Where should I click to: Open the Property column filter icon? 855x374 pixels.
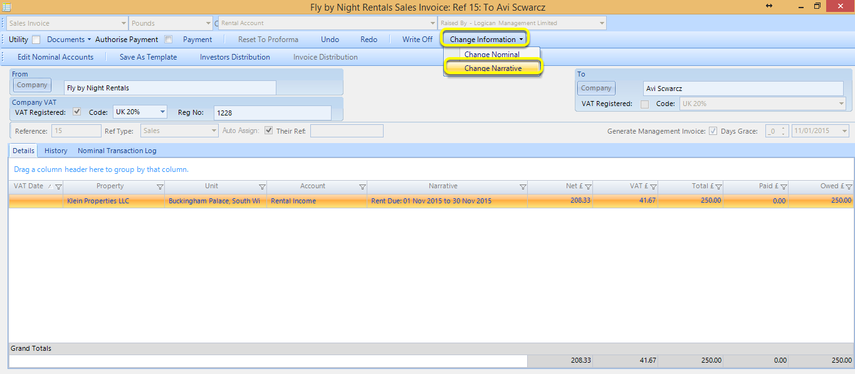[x=160, y=187]
